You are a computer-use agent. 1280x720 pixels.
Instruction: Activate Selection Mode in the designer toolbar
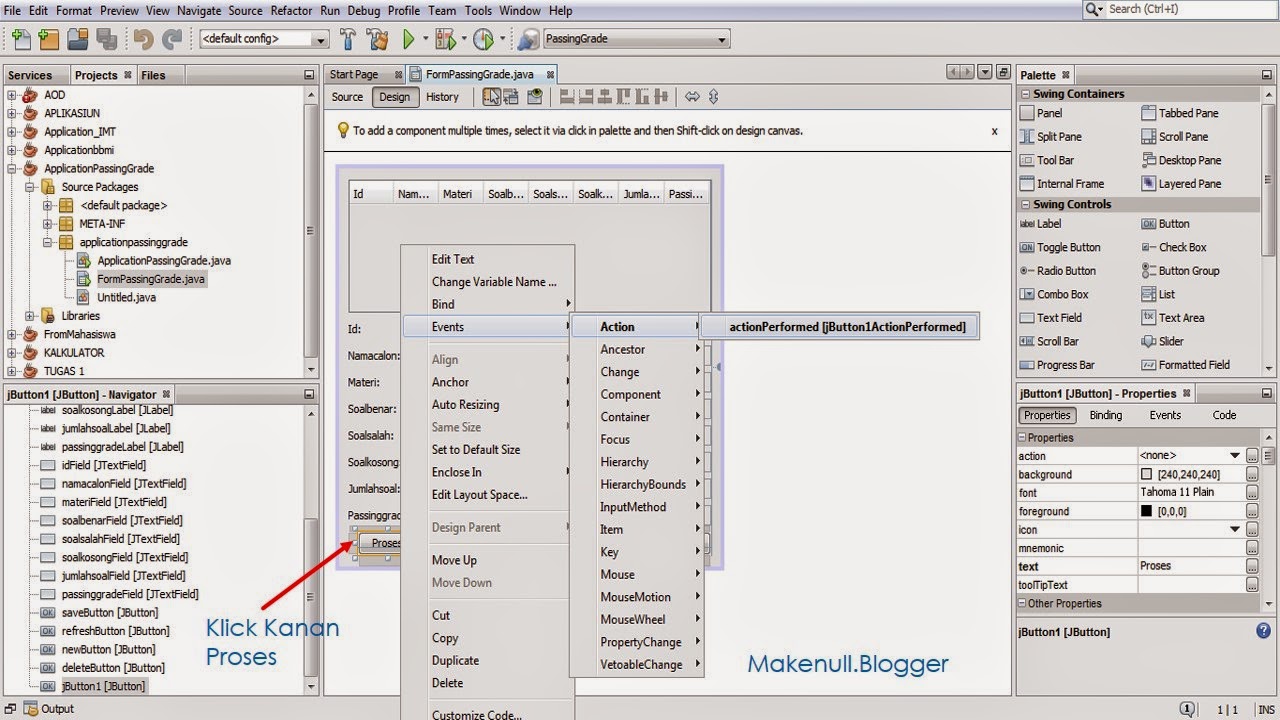(x=491, y=97)
